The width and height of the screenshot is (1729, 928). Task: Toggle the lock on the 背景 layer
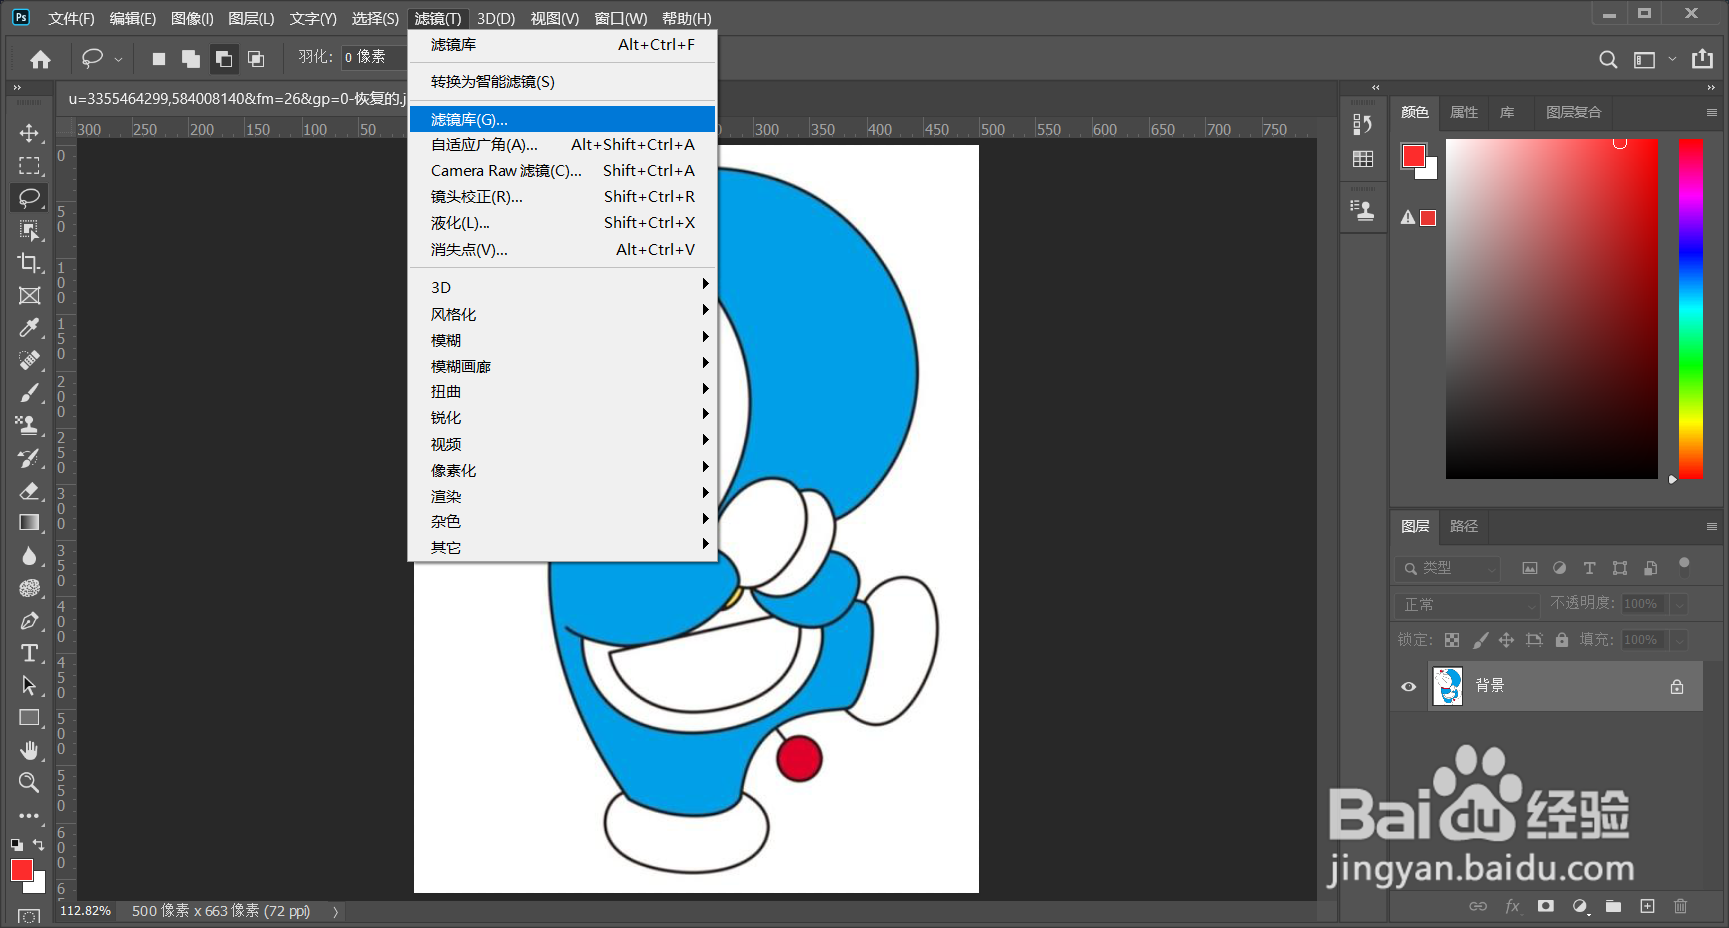tap(1676, 686)
